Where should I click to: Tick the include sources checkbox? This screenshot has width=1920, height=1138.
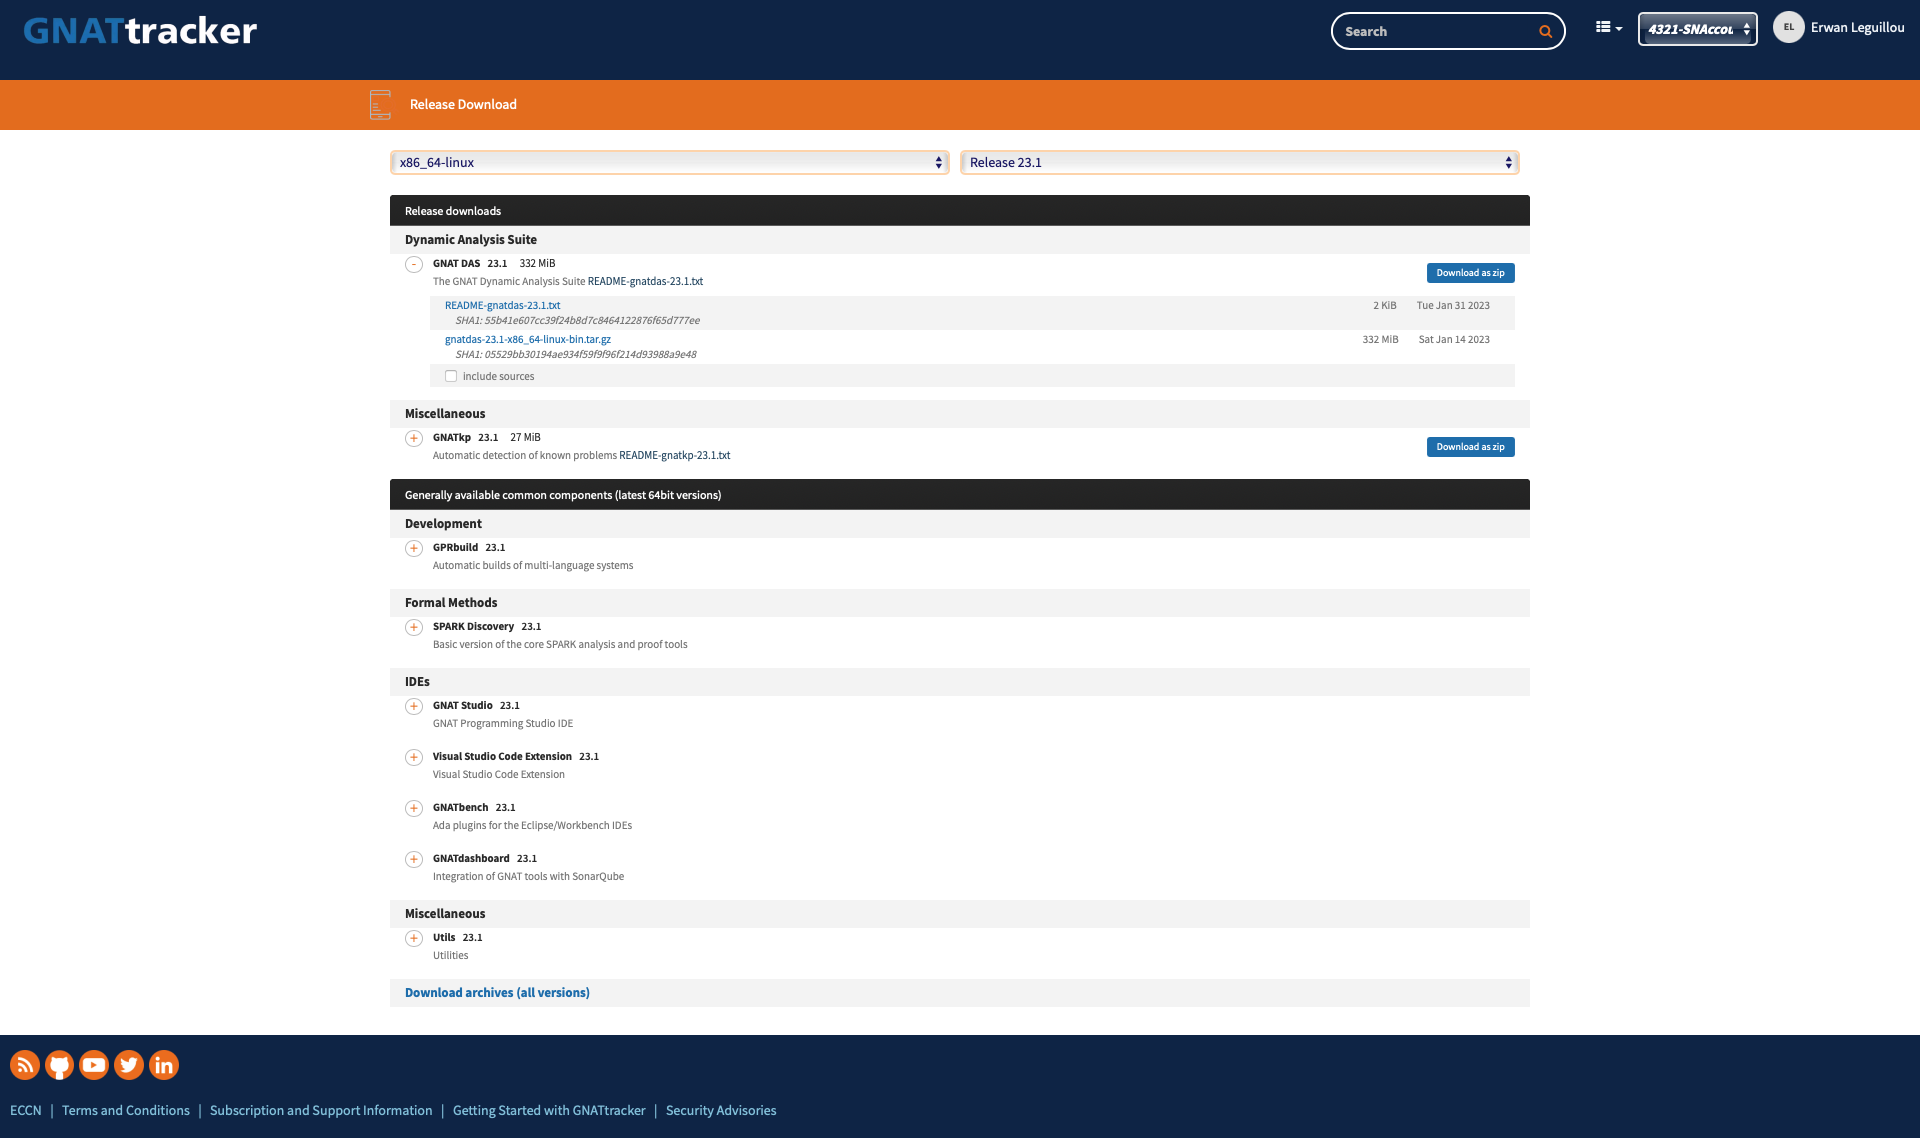451,376
